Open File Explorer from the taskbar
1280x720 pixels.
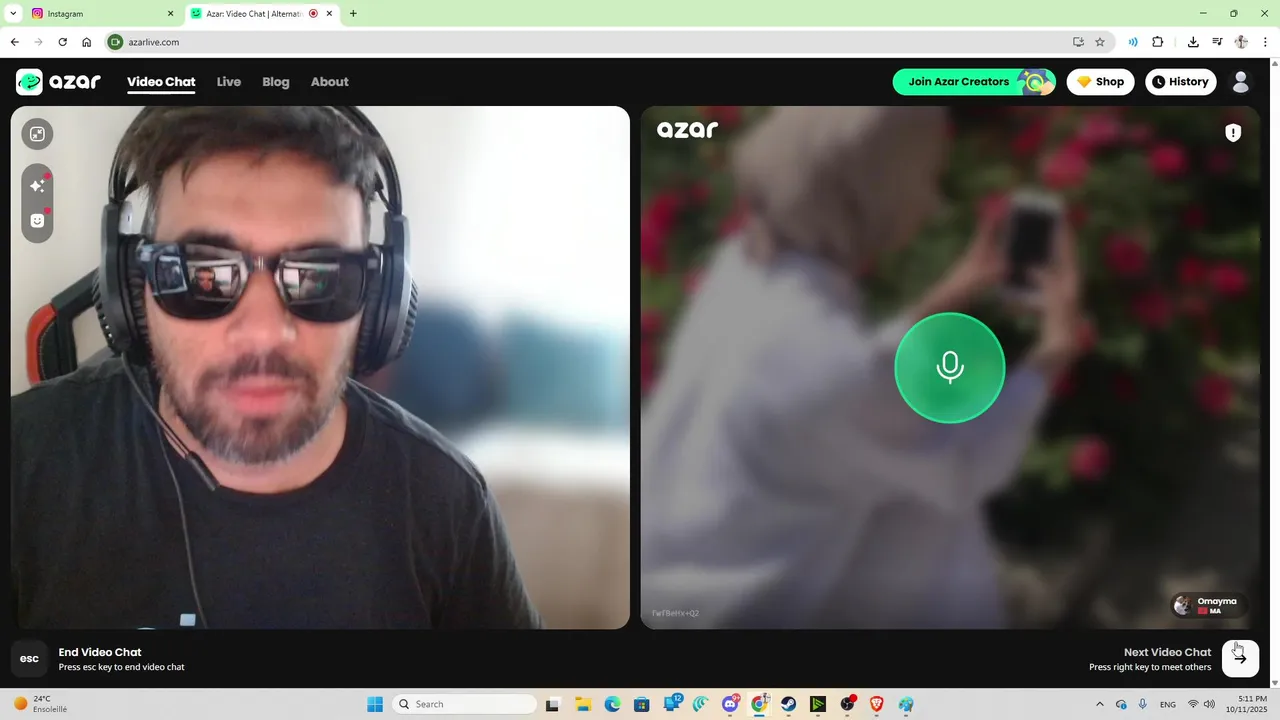tap(582, 704)
